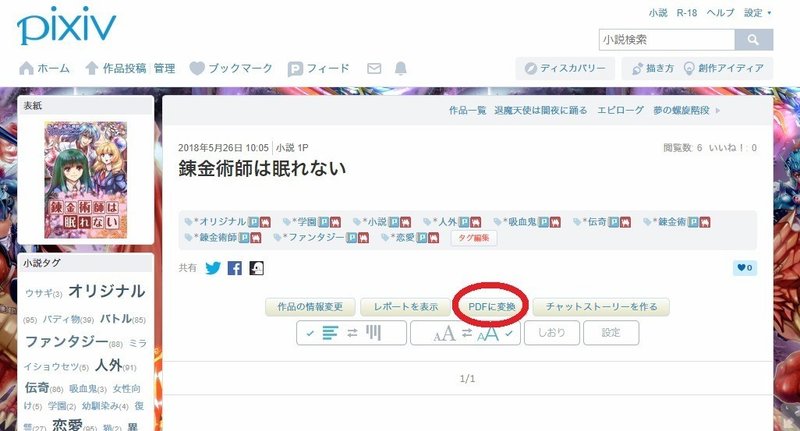Click blue P icon beside *錬金術 tag
Viewport: 800px width, 431px height.
coord(693,222)
